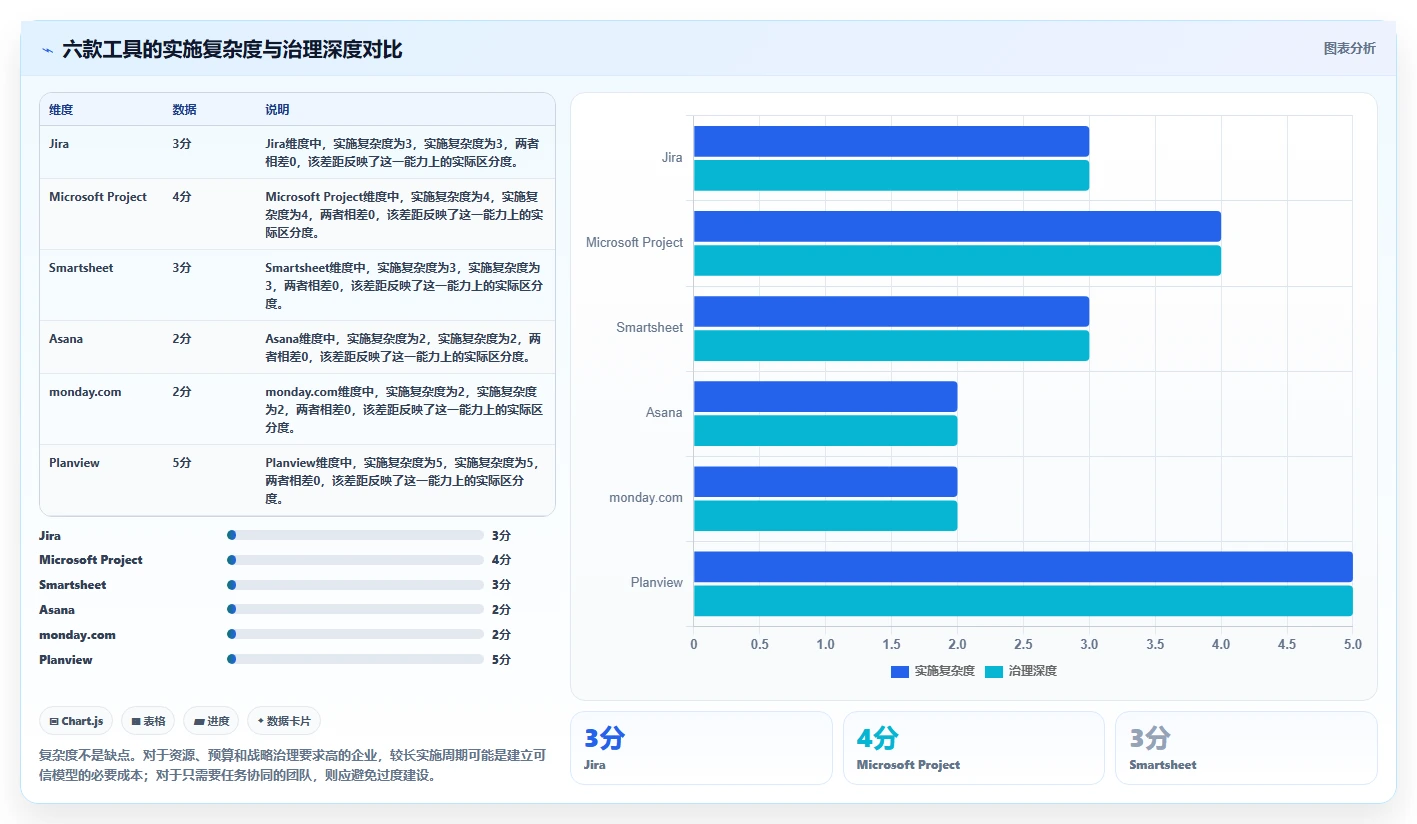The image size is (1417, 824).
Task: Click the 5.0 x-axis tick label
Action: (x=1352, y=645)
